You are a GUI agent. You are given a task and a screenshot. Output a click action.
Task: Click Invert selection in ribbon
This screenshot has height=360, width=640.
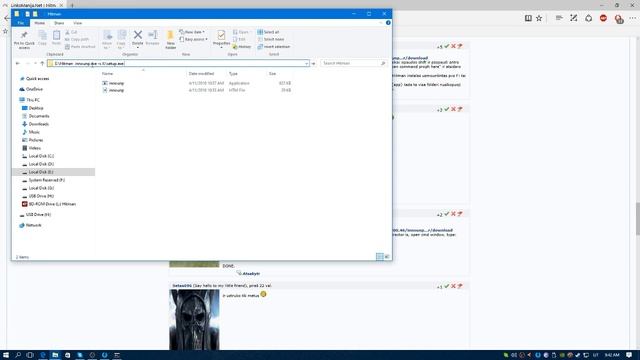273,47
